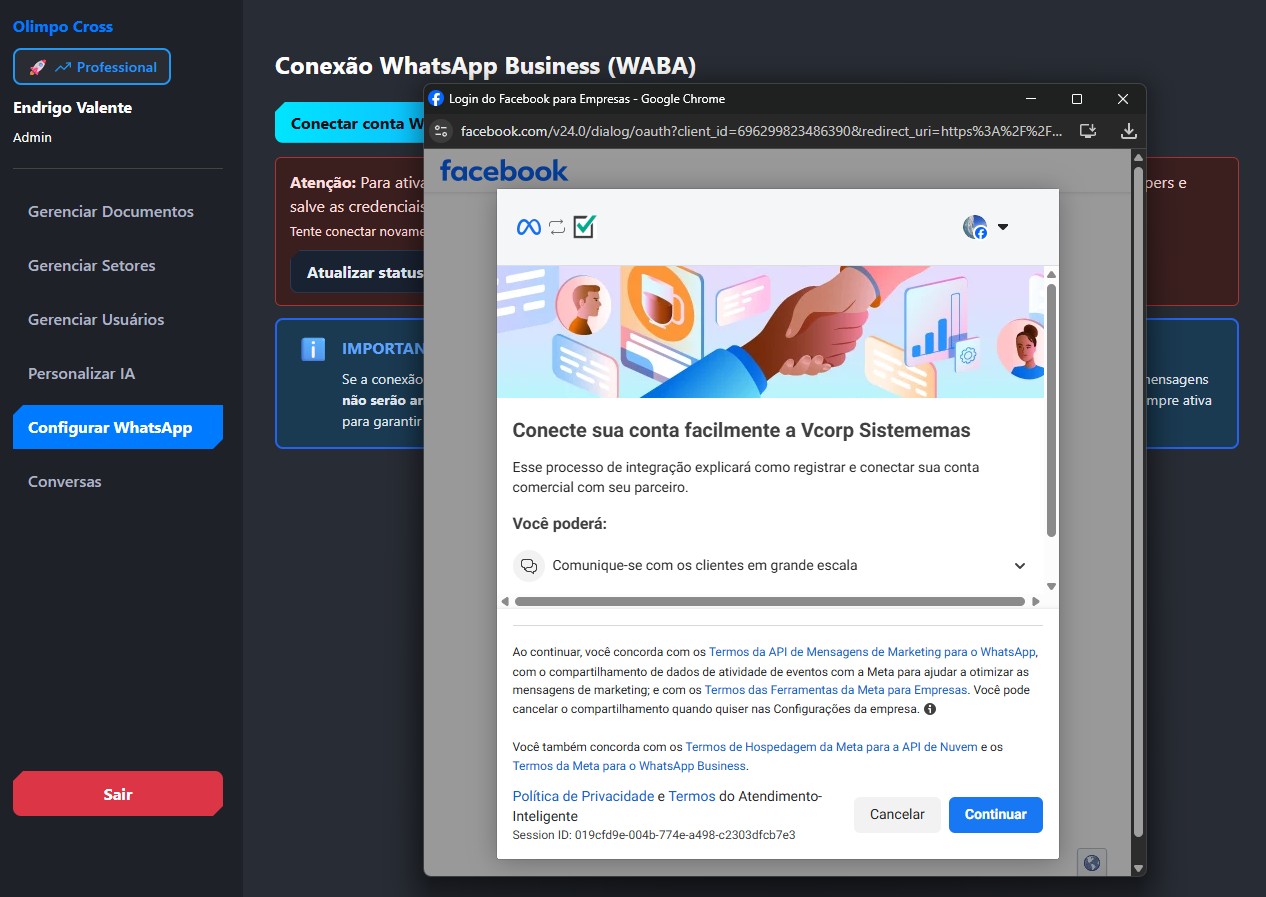Screen dimensions: 1266x897
Task: Open Termos da Meta para o WhatsApp Business link
Action: coord(629,766)
